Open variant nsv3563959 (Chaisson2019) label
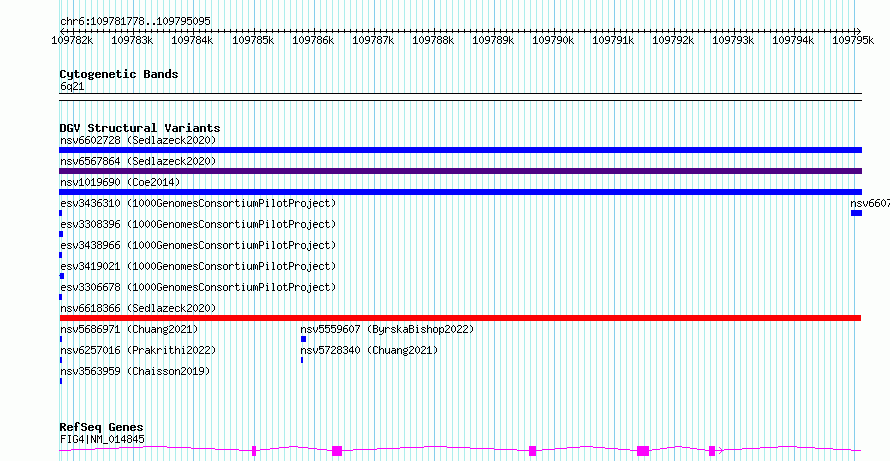The height and width of the screenshot is (461, 890). (135, 371)
